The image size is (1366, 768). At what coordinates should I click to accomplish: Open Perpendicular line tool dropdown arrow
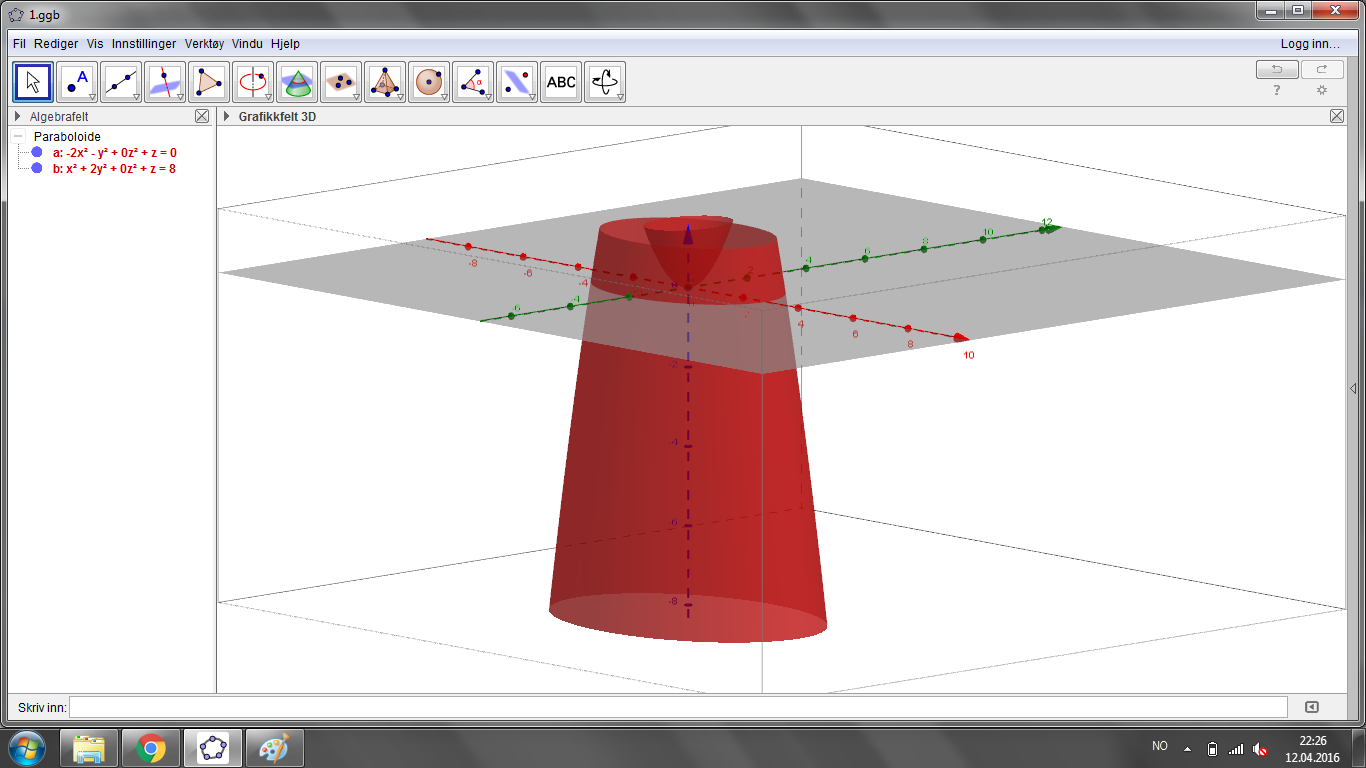pos(180,97)
